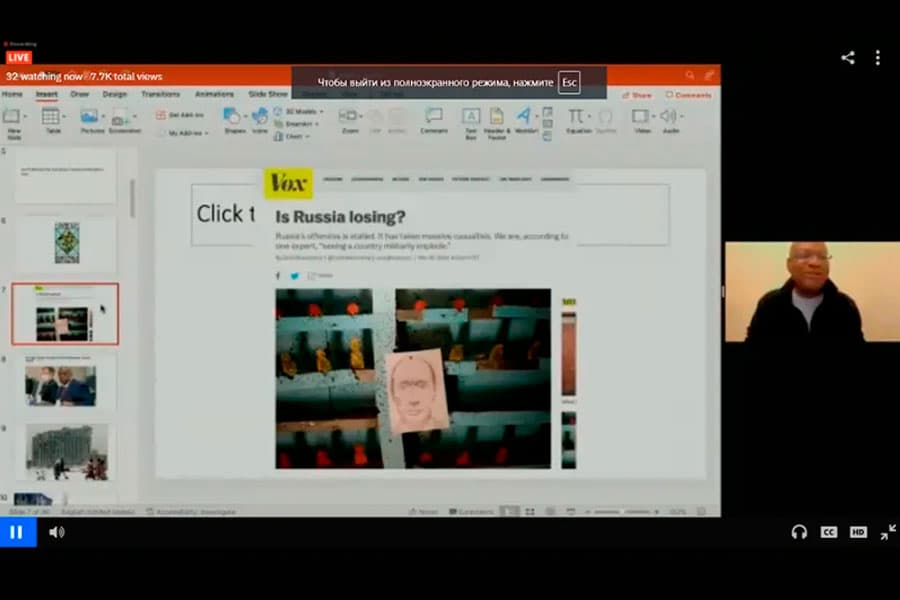Toggle HD video quality
The image size is (900, 600).
pos(858,532)
